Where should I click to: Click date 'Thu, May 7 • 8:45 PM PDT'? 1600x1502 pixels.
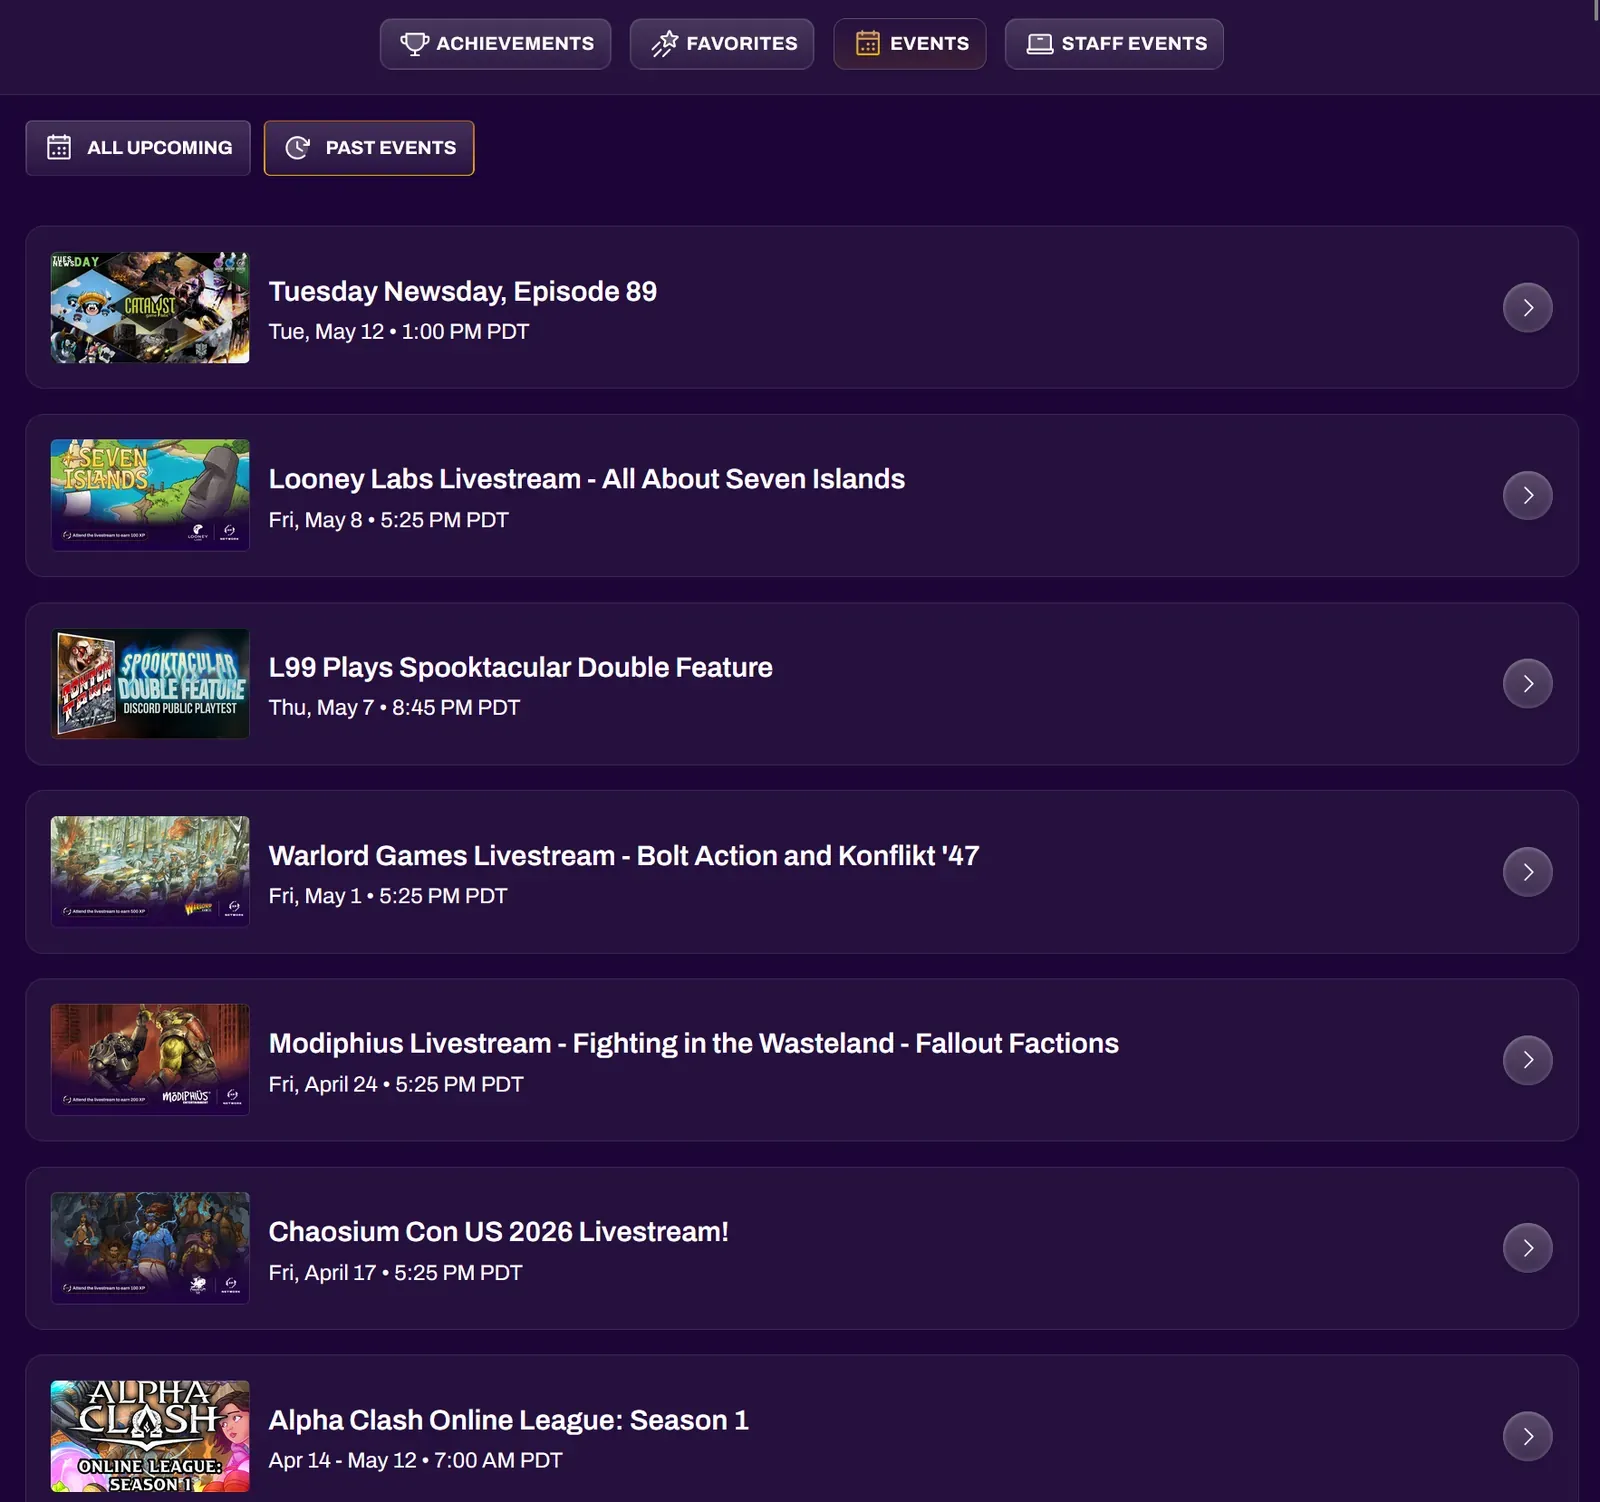395,708
